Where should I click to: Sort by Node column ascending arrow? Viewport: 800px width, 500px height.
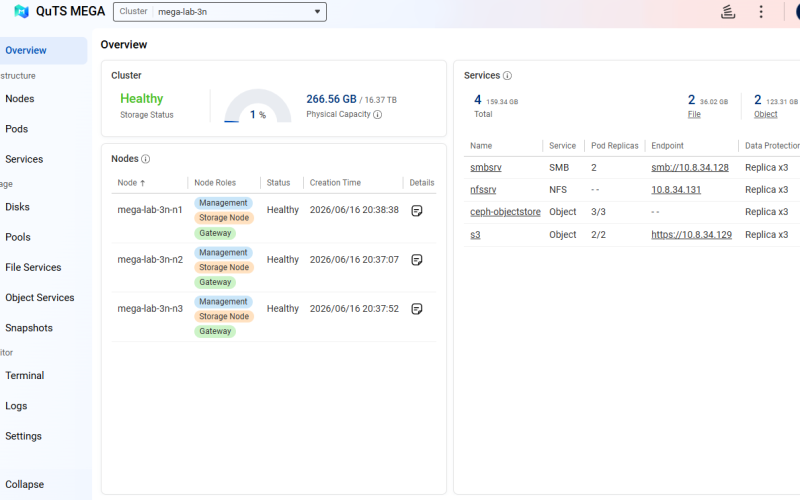tap(143, 183)
